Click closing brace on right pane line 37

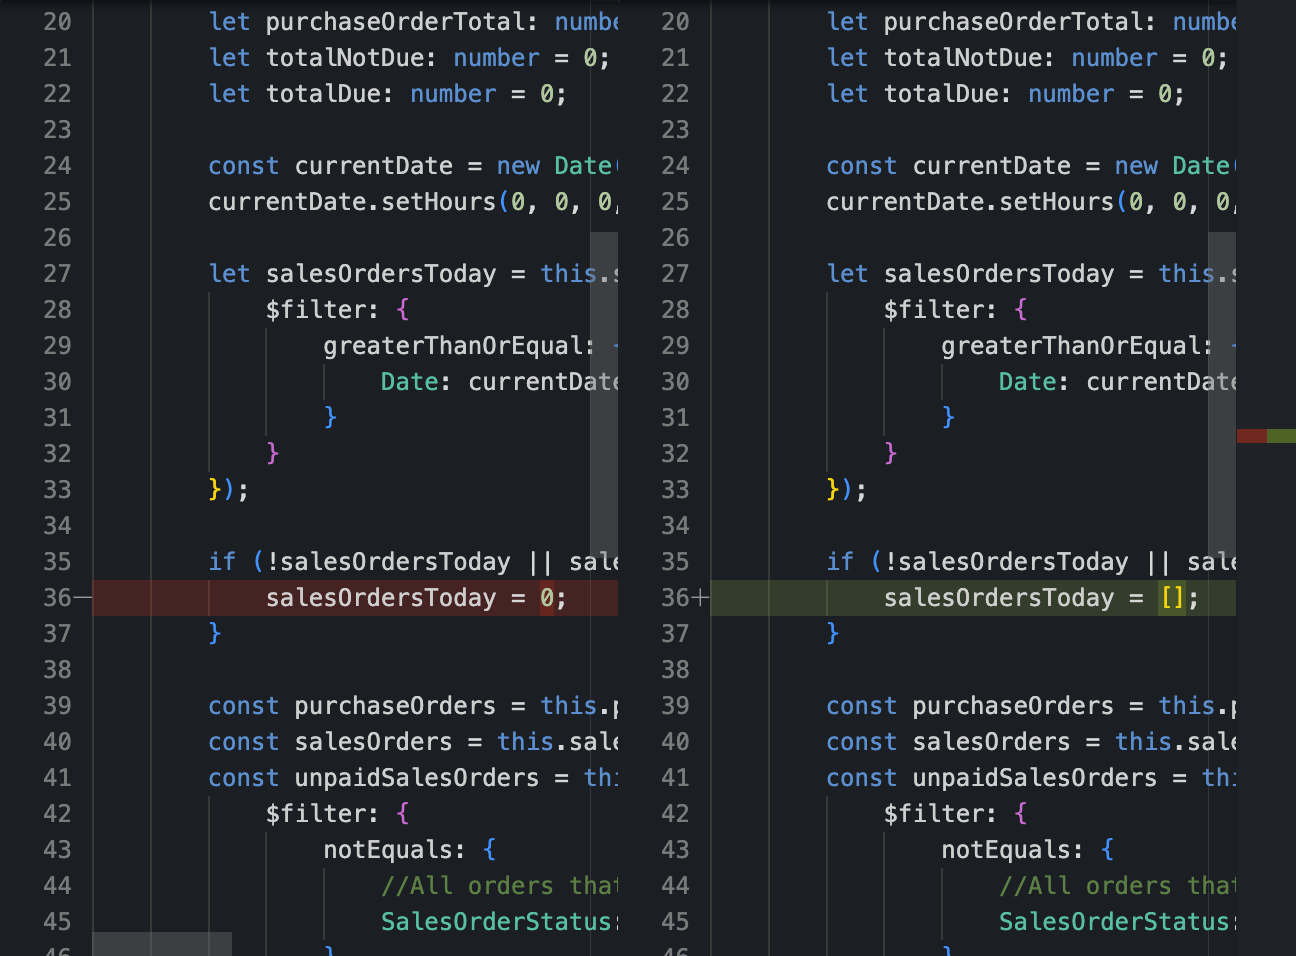pyautogui.click(x=833, y=634)
